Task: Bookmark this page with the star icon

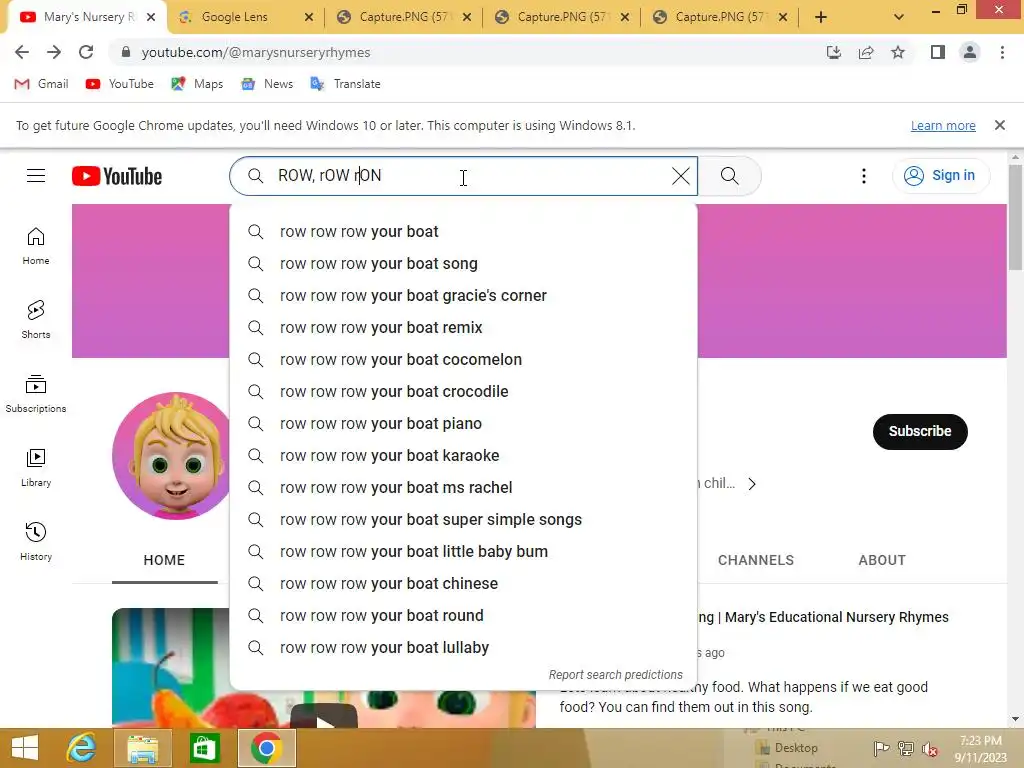Action: coord(898,52)
